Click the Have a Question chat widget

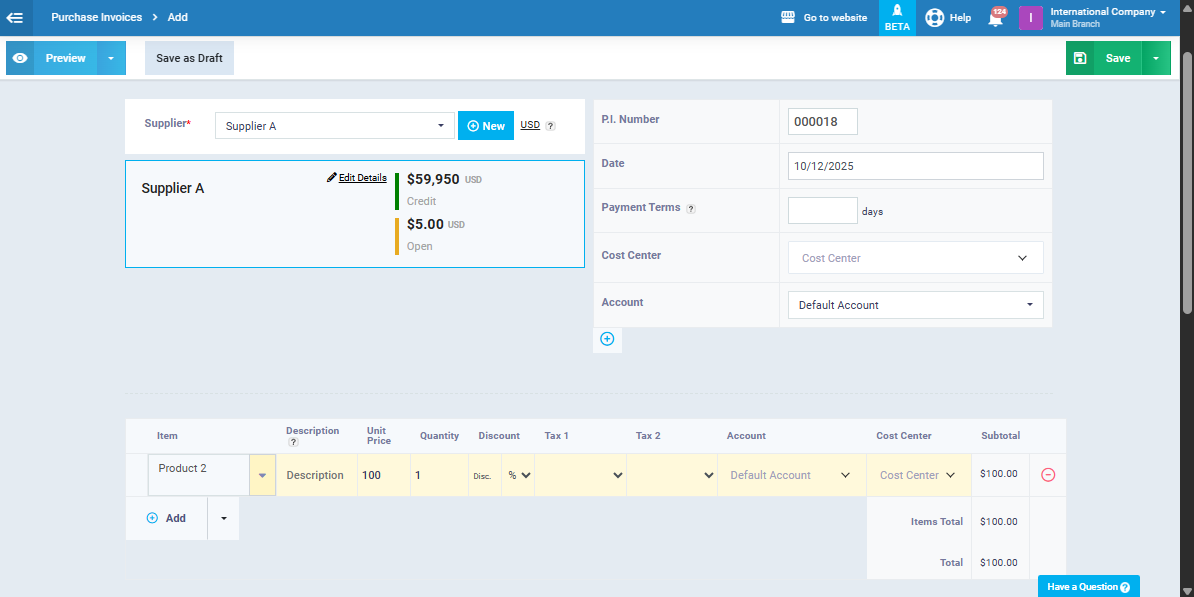coord(1088,587)
